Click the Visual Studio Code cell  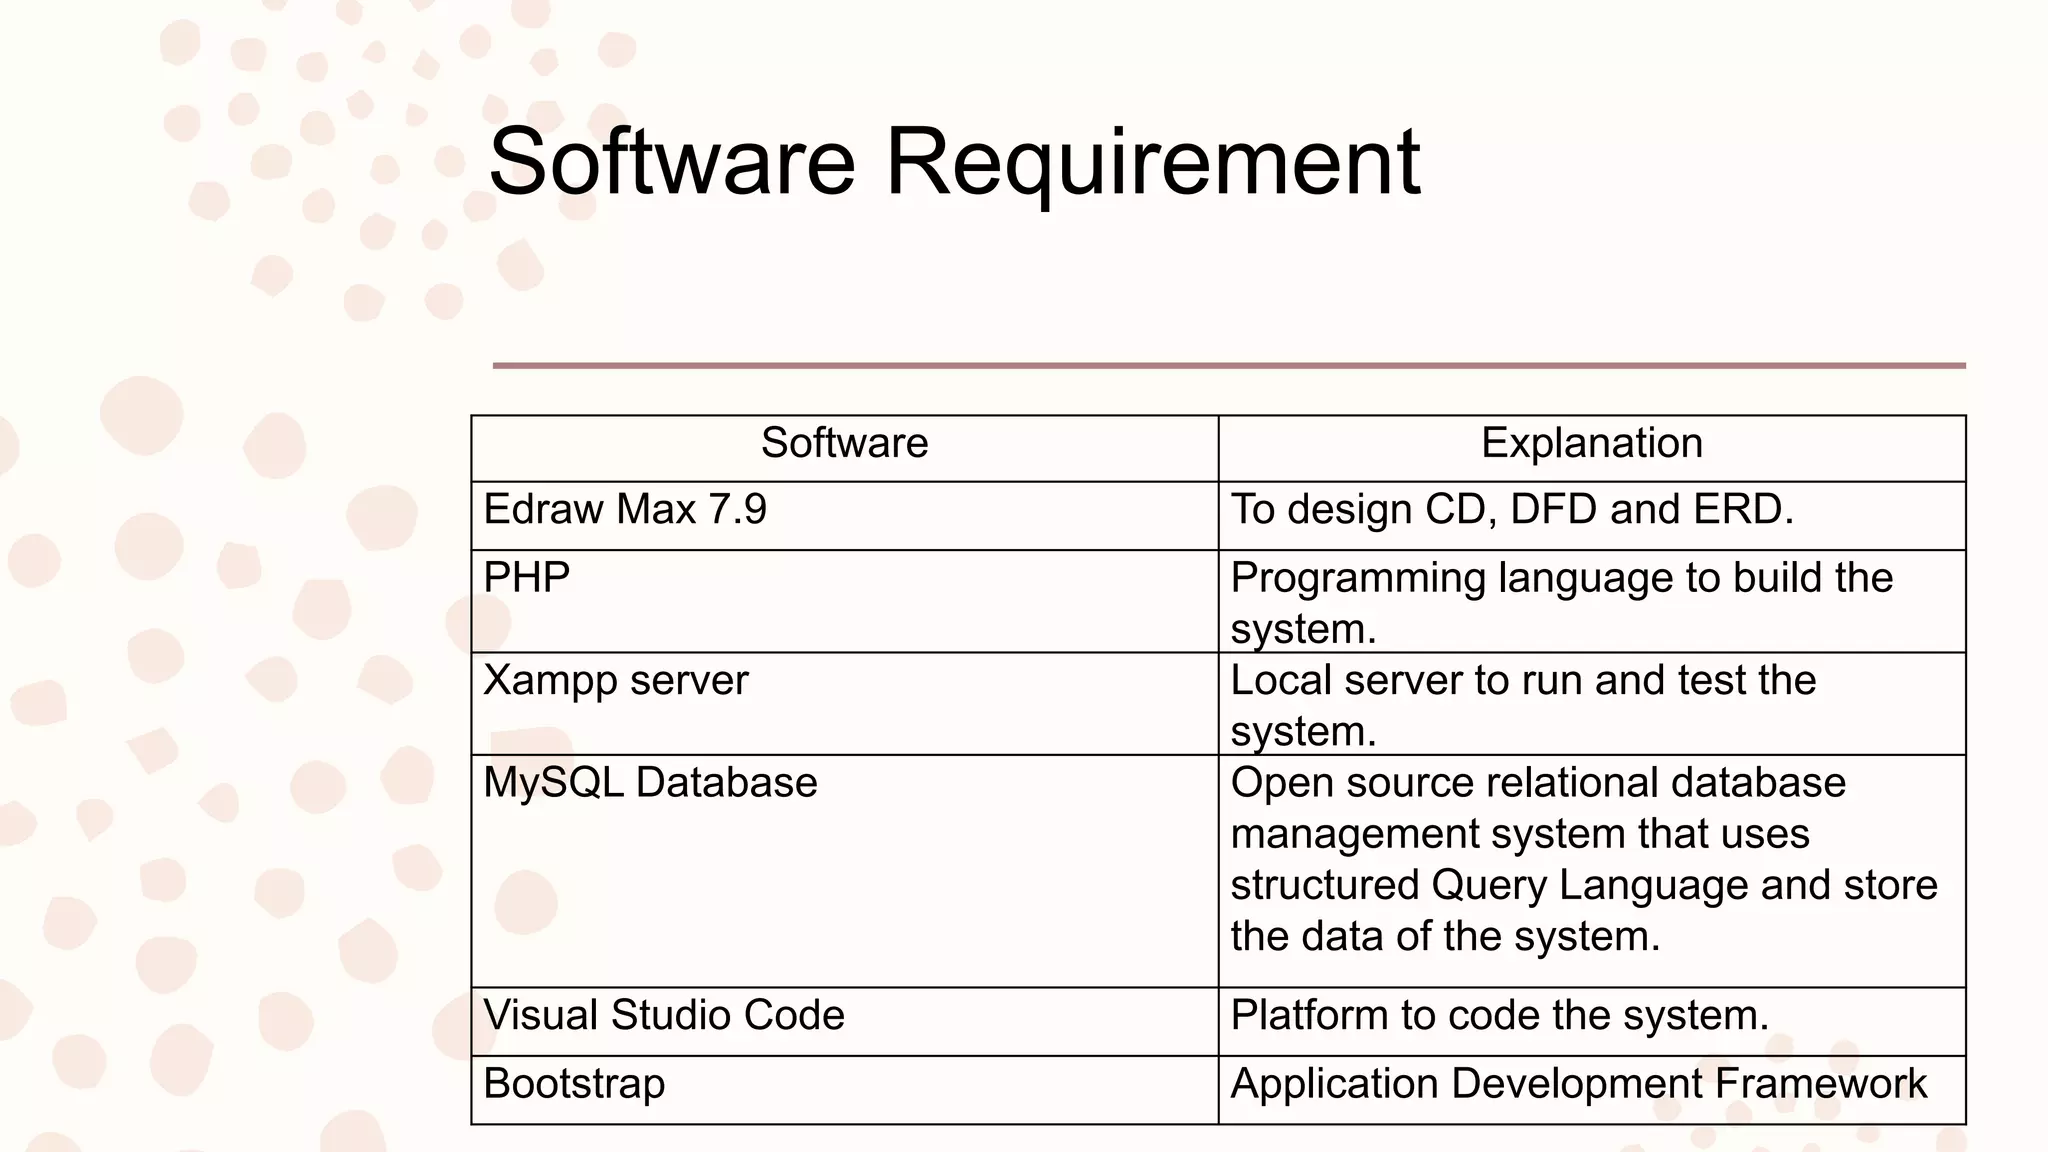(x=664, y=1016)
